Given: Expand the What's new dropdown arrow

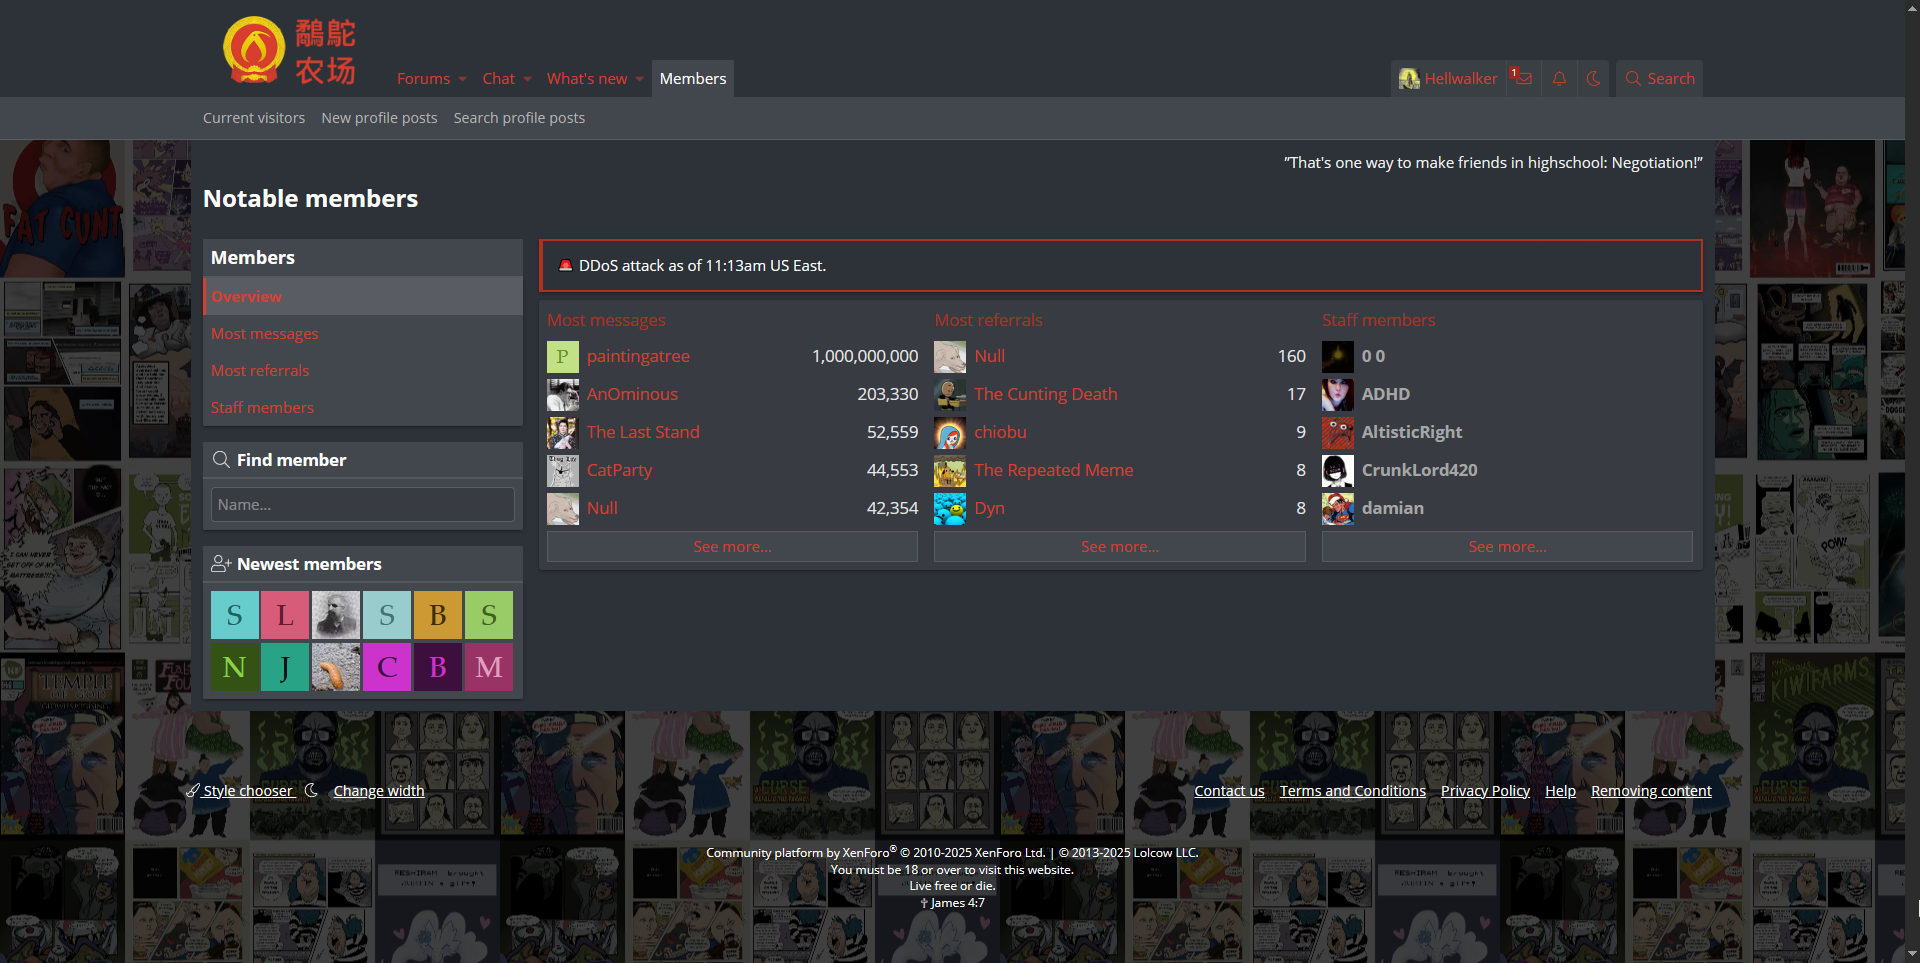Looking at the screenshot, I should [x=640, y=79].
